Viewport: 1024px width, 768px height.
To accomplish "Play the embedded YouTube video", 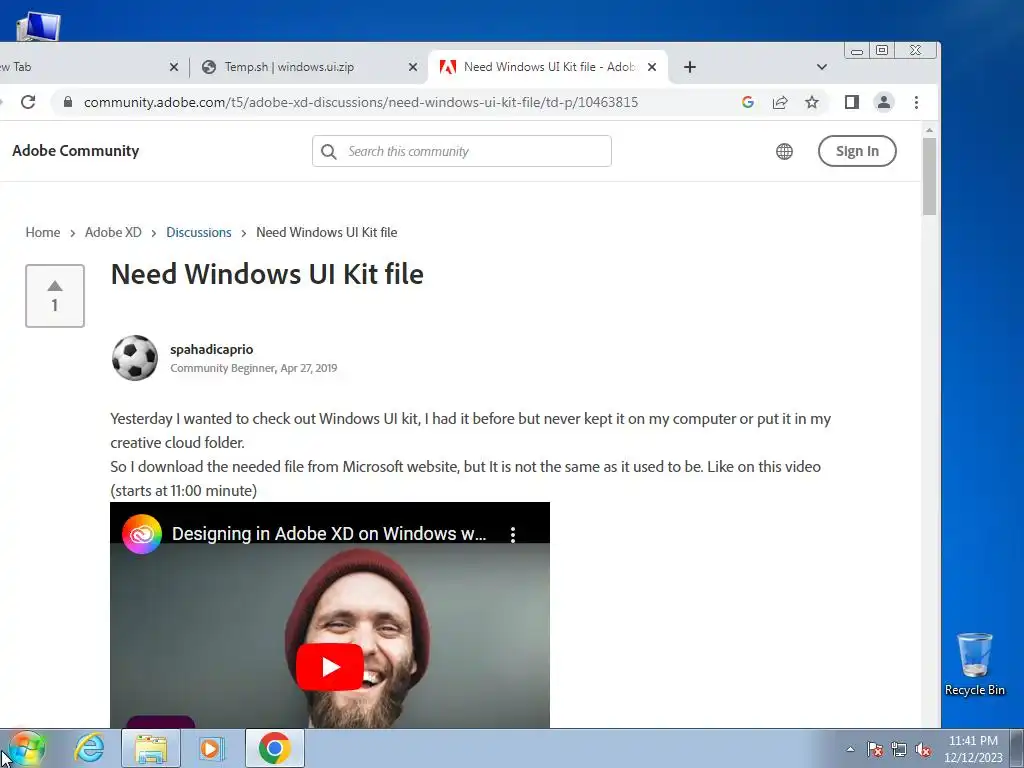I will coord(330,667).
